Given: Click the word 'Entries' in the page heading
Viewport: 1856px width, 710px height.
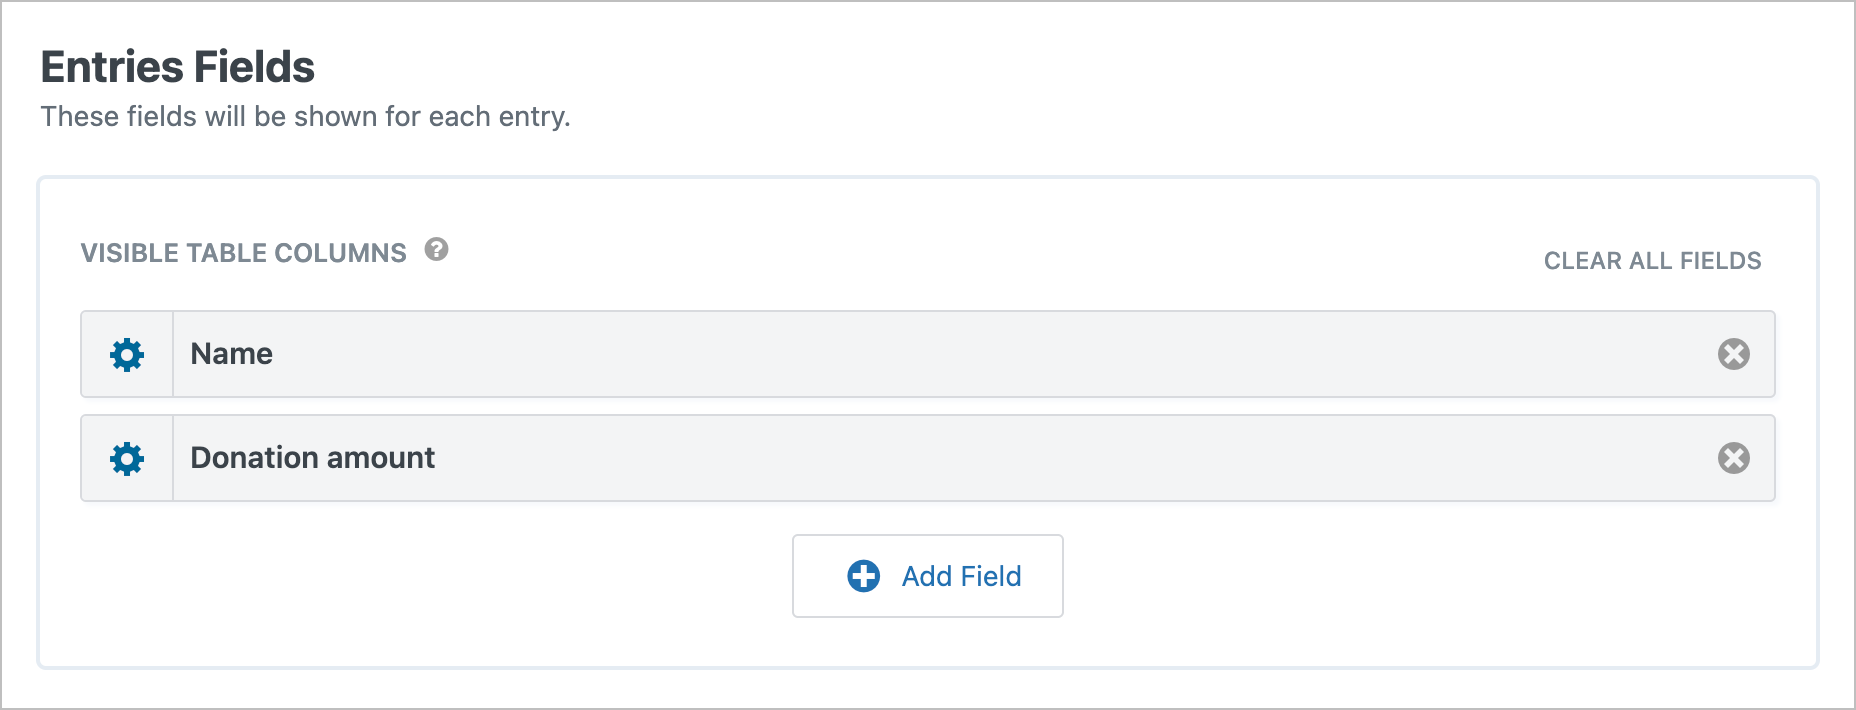Looking at the screenshot, I should click(x=98, y=67).
